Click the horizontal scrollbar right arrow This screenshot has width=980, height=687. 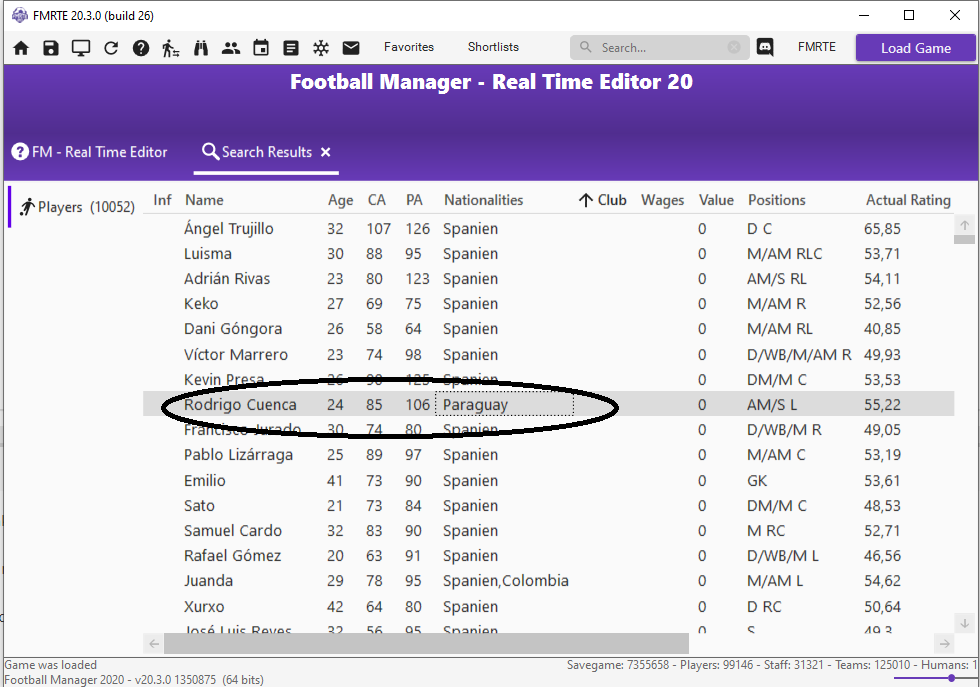(944, 643)
